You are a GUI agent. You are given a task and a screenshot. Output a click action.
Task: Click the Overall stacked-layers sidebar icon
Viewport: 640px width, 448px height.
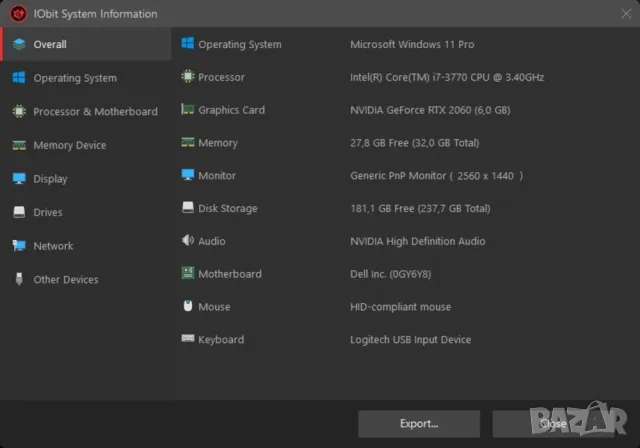pyautogui.click(x=19, y=44)
